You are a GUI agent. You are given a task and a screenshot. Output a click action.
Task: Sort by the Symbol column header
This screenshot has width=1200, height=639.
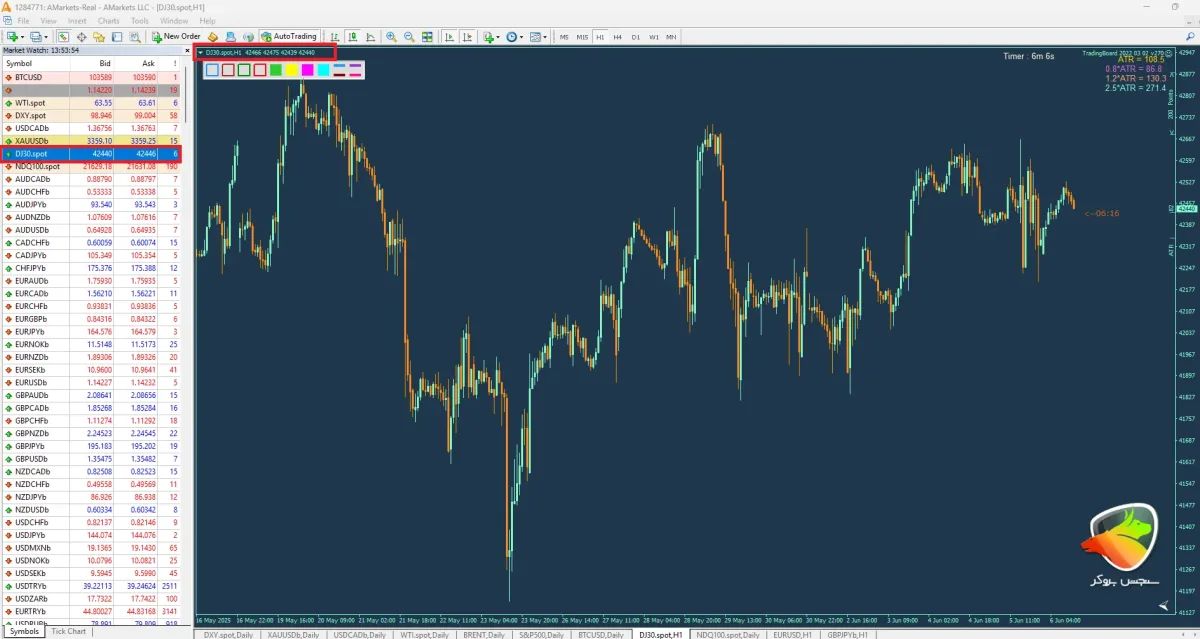[x=34, y=63]
